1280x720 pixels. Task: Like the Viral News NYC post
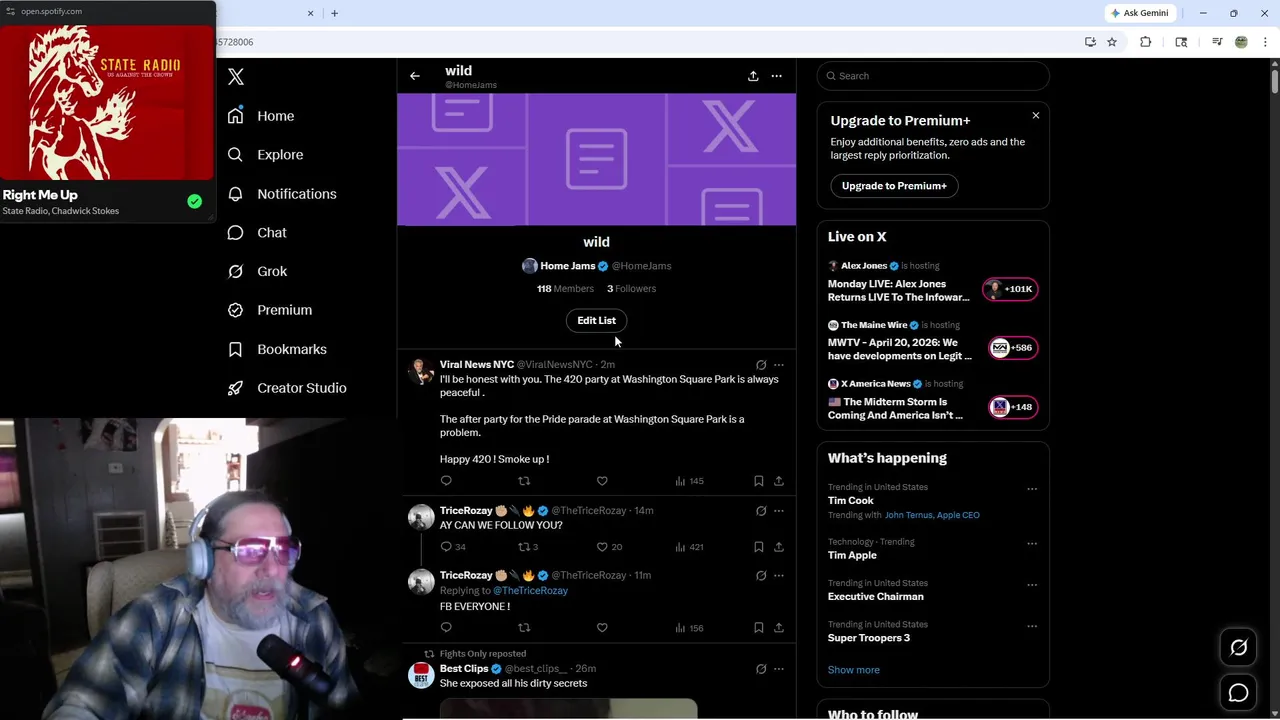tap(602, 481)
